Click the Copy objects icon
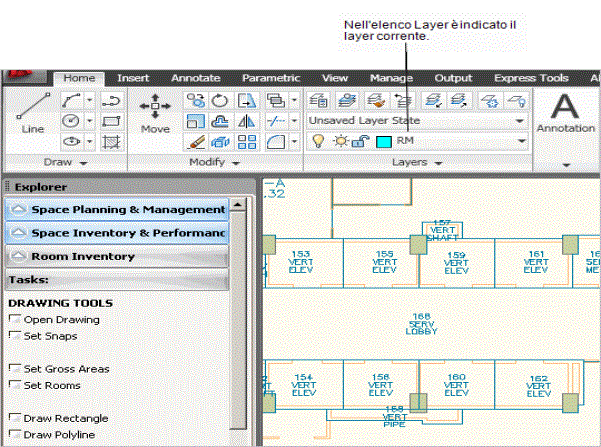Image resolution: width=601 pixels, height=447 pixels. [195, 101]
